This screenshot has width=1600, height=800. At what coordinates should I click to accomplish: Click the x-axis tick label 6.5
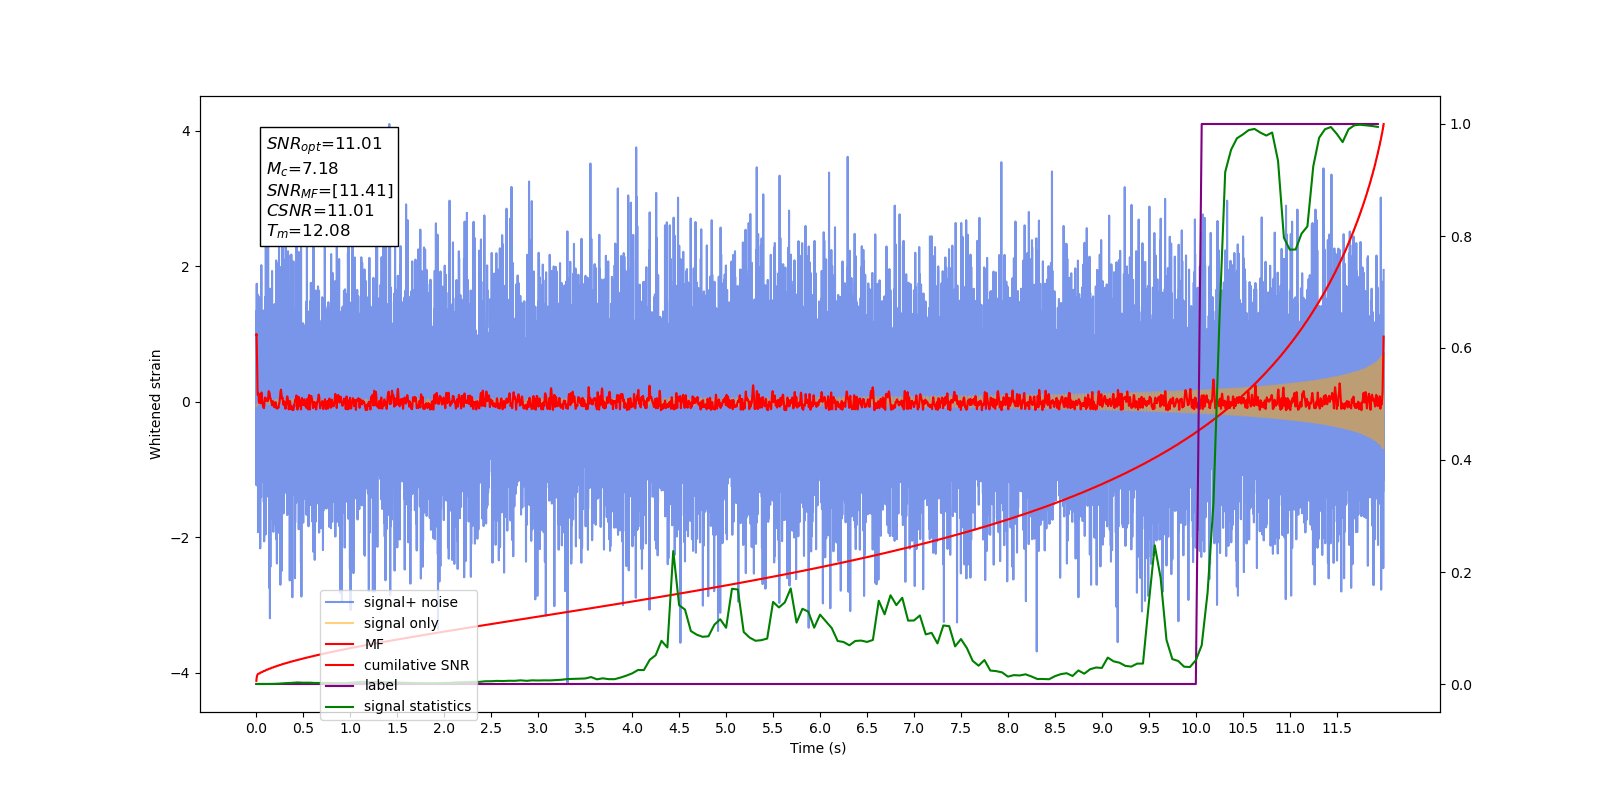[x=867, y=728]
